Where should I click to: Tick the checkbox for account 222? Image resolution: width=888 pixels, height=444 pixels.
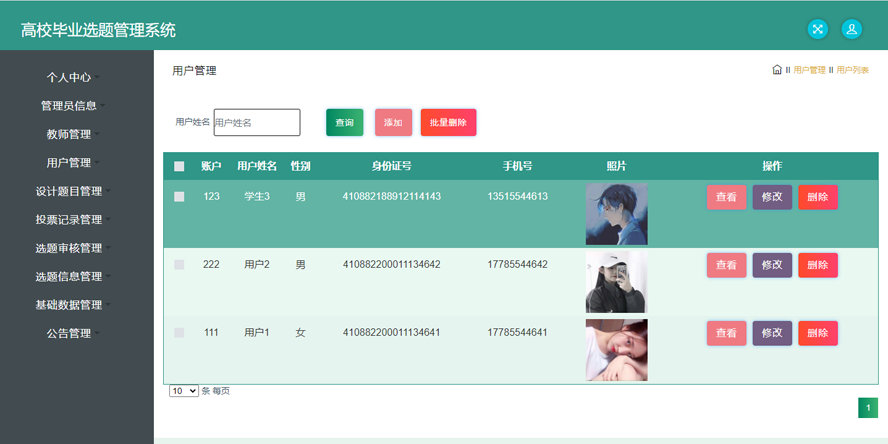[179, 265]
